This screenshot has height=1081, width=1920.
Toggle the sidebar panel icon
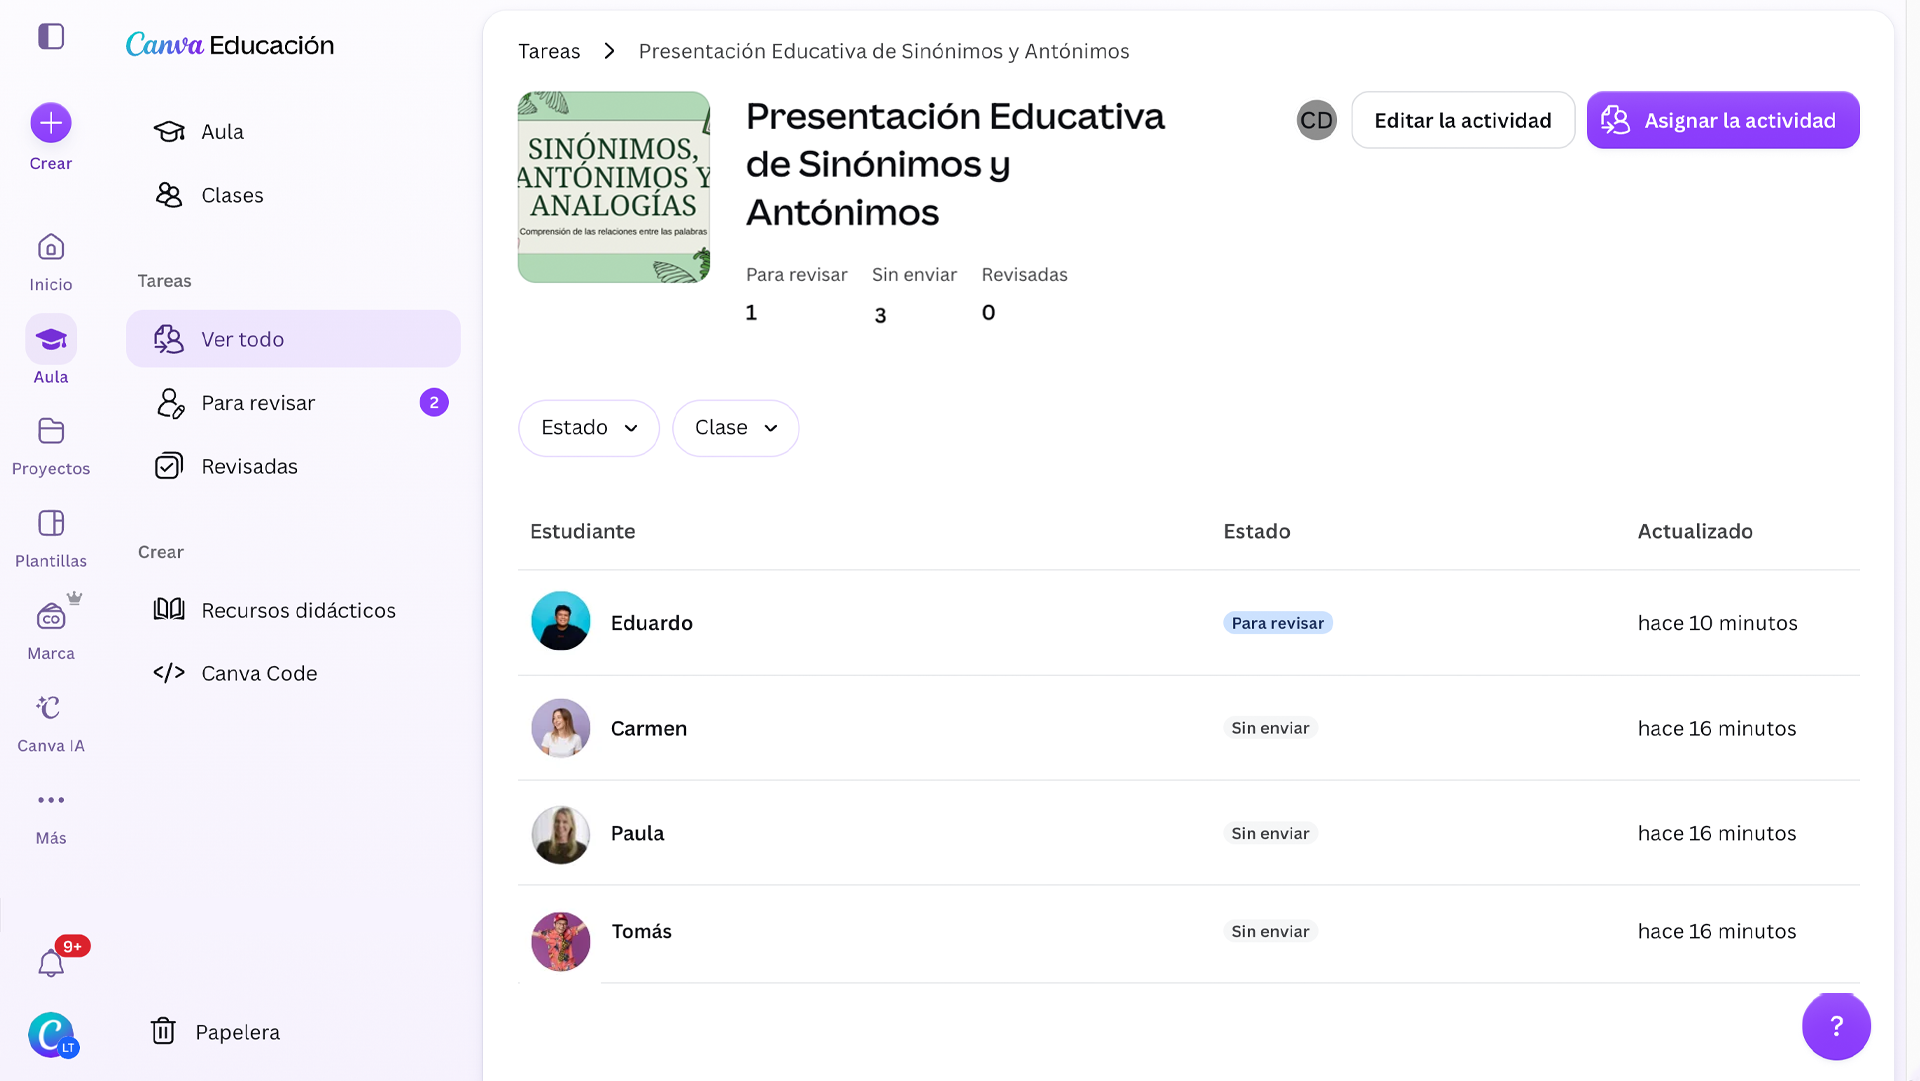[x=51, y=37]
